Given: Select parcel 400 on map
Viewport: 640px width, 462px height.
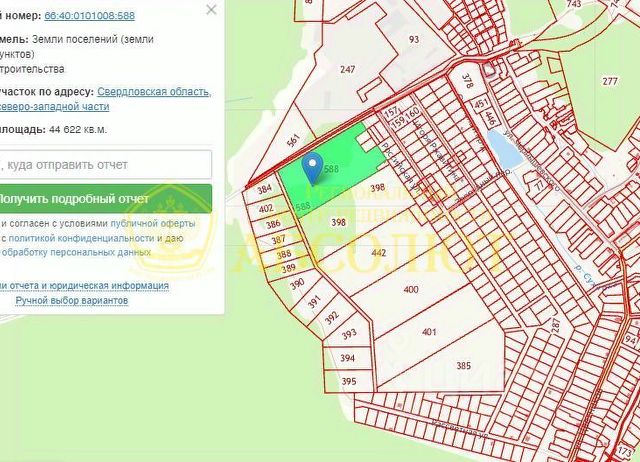Looking at the screenshot, I should coord(411,289).
